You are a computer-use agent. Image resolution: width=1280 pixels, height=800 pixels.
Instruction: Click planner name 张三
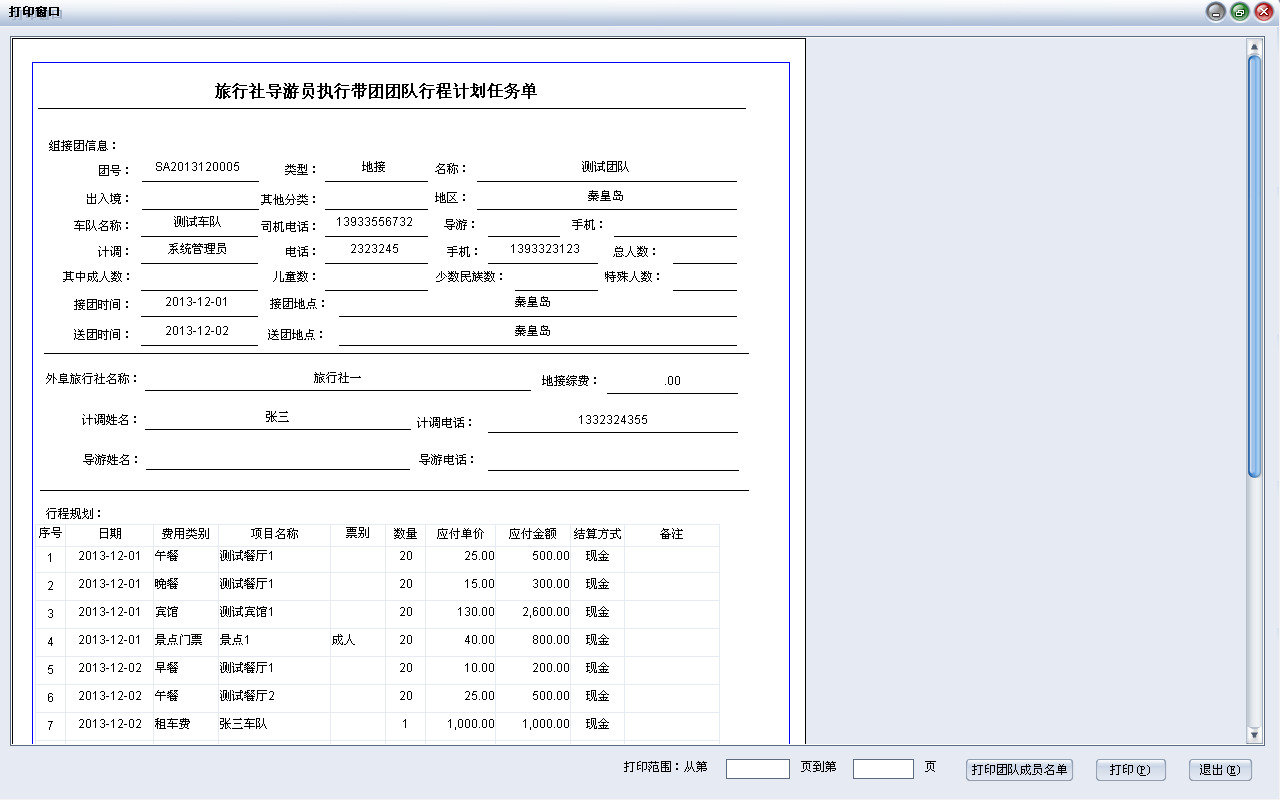coord(277,417)
